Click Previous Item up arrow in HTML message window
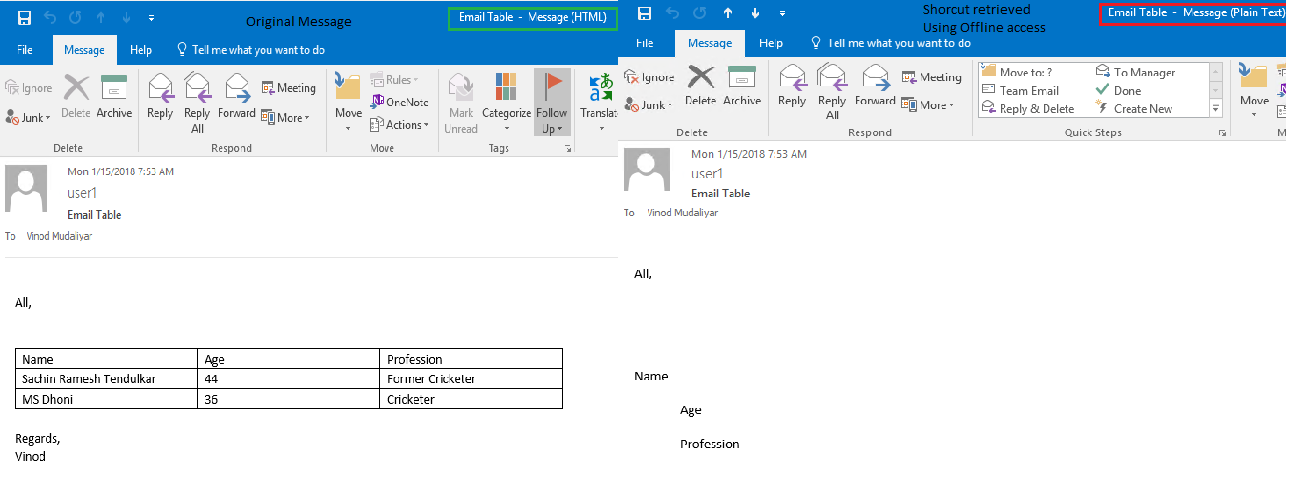The width and height of the screenshot is (1292, 481). click(x=99, y=18)
